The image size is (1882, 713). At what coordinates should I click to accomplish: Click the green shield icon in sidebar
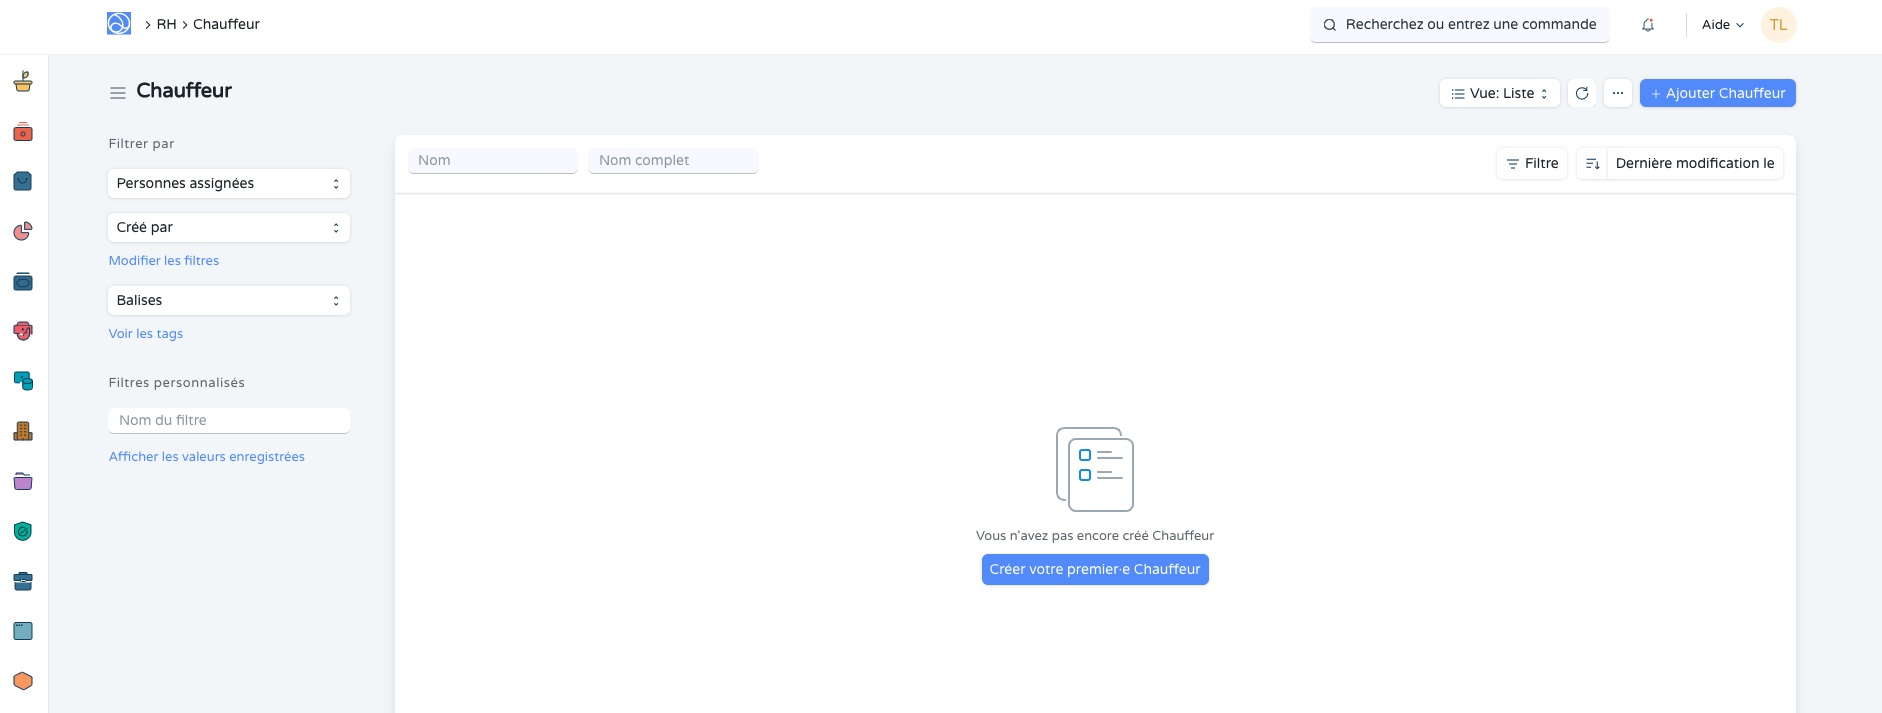pos(23,531)
